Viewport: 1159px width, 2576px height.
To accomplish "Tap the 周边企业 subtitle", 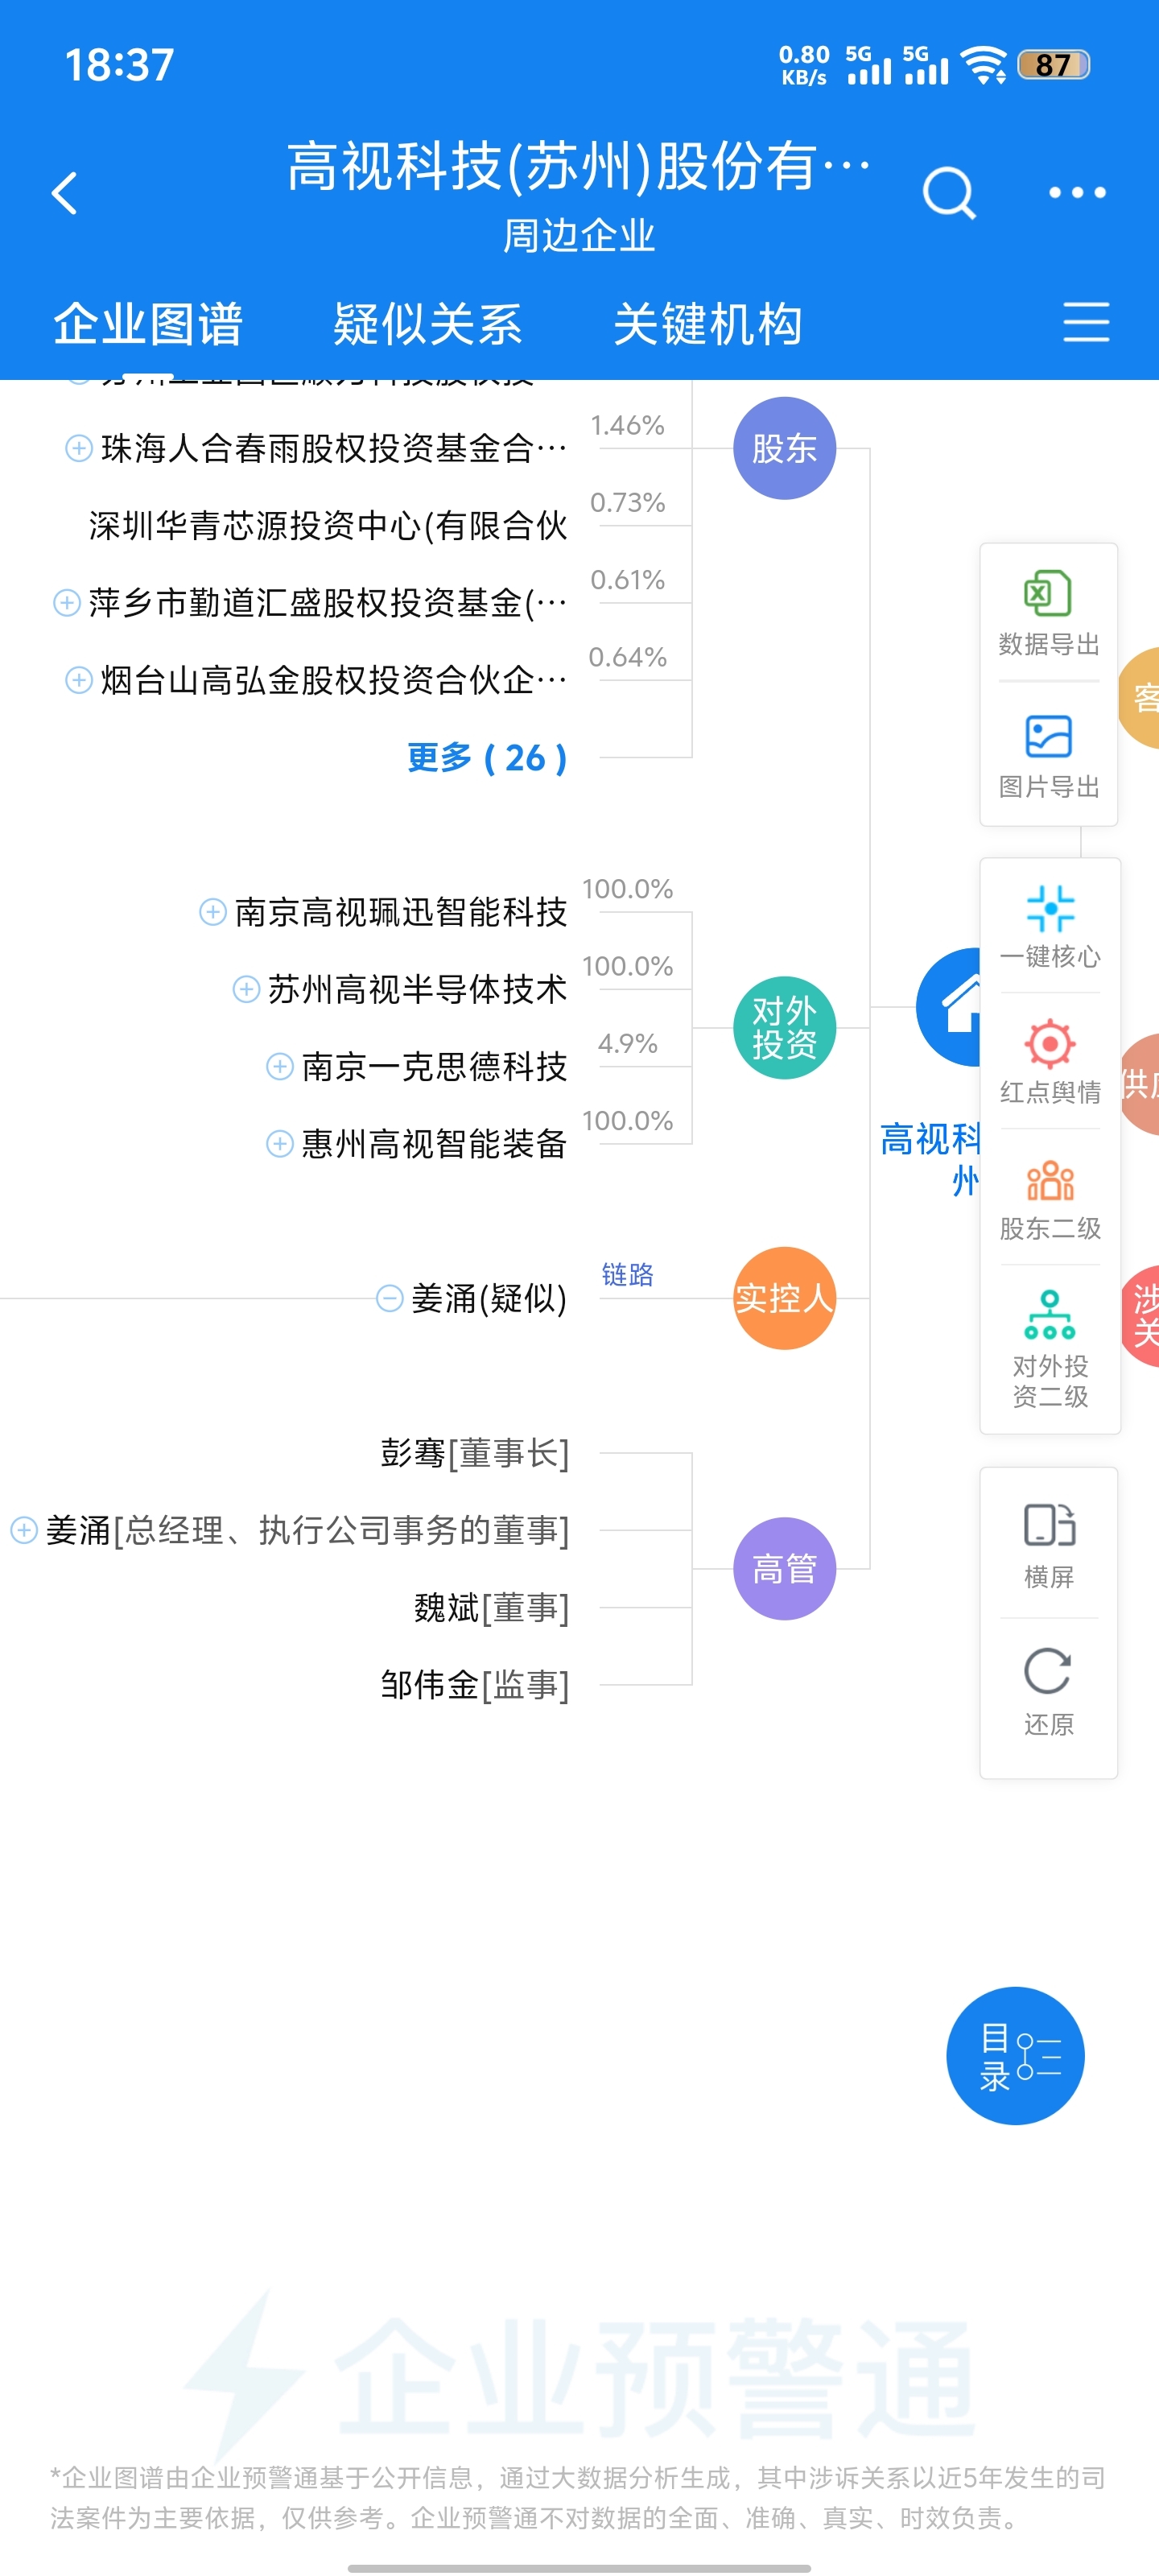I will click(x=578, y=236).
